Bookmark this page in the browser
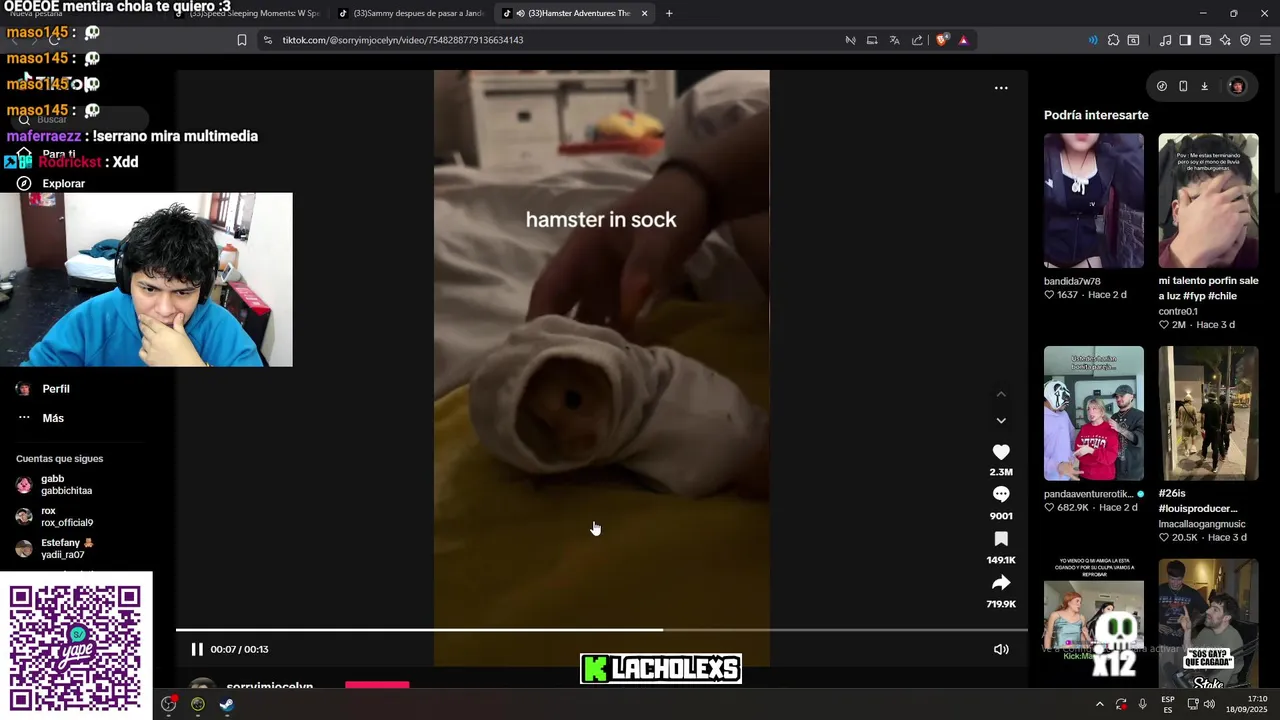This screenshot has height=720, width=1280. pyautogui.click(x=242, y=40)
